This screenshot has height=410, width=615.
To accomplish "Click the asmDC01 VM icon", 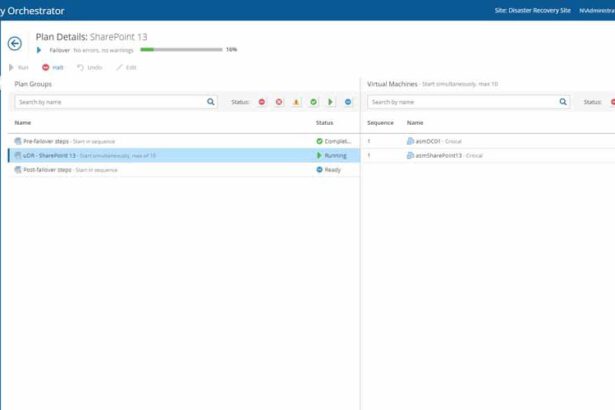I will (x=410, y=141).
